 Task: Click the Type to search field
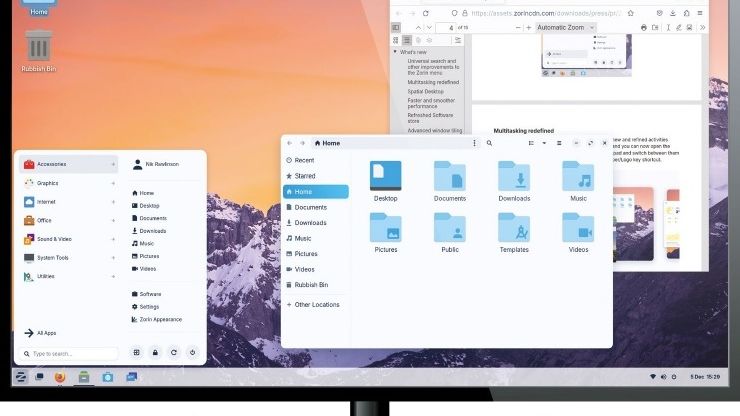pos(69,354)
